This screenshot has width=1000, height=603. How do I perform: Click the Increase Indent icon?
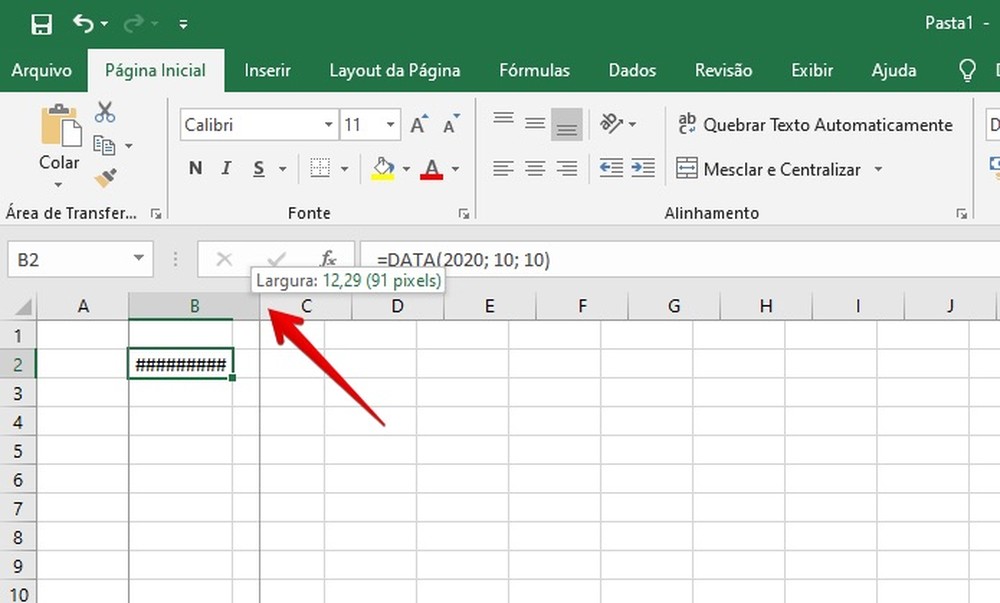tap(642, 168)
